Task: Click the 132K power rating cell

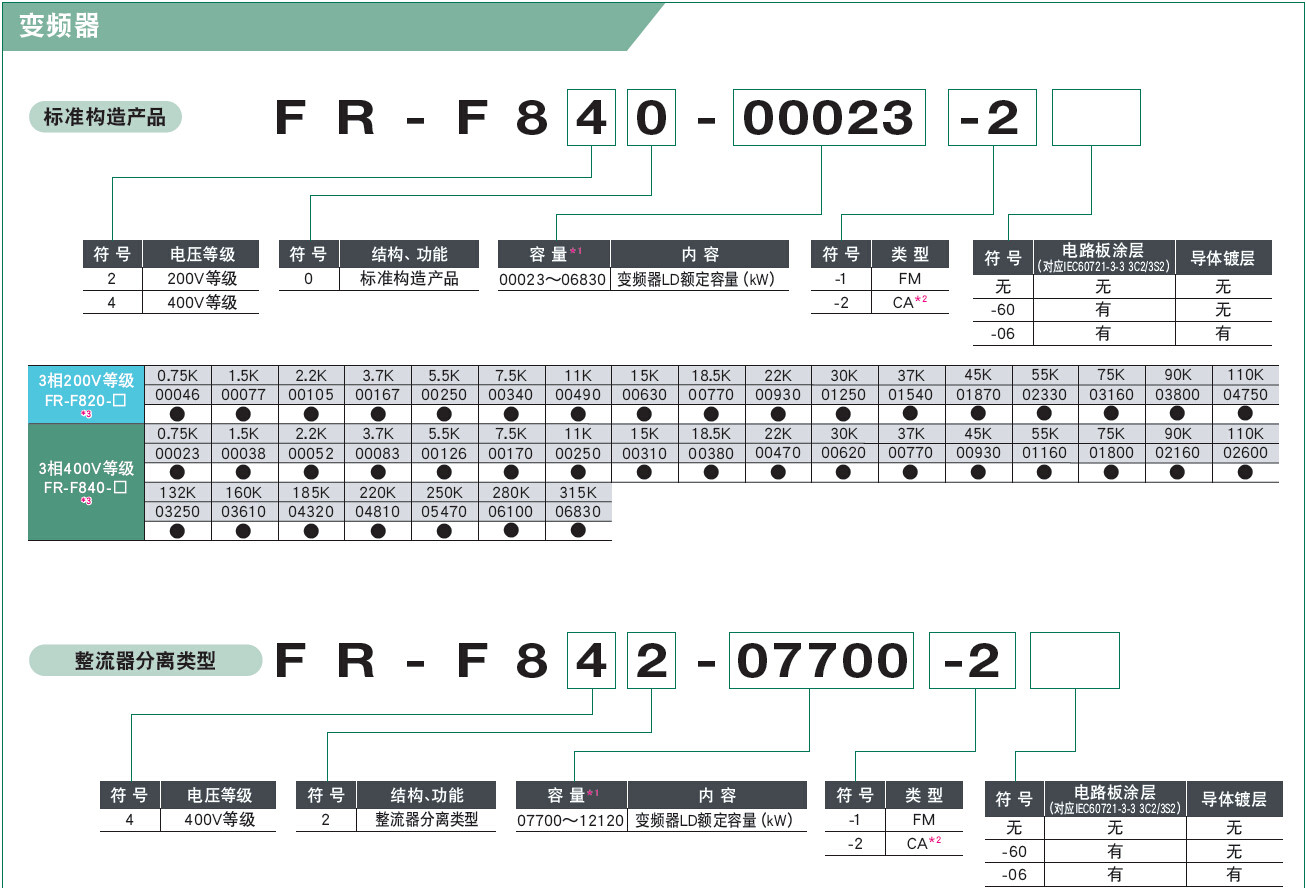Action: click(177, 492)
